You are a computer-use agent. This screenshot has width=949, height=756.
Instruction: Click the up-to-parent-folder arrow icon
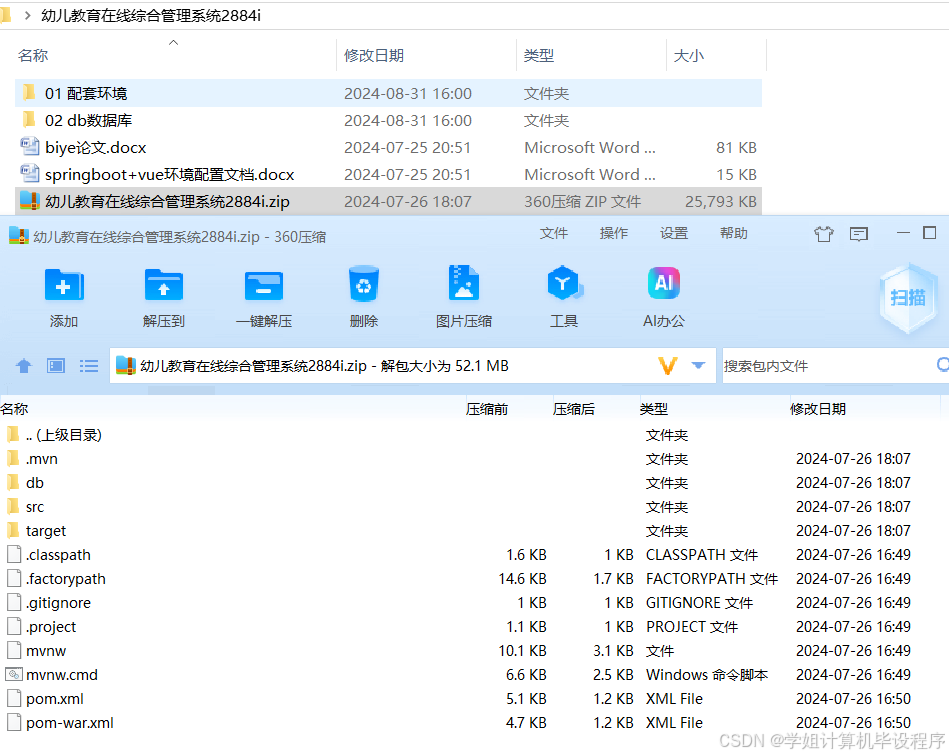click(23, 366)
